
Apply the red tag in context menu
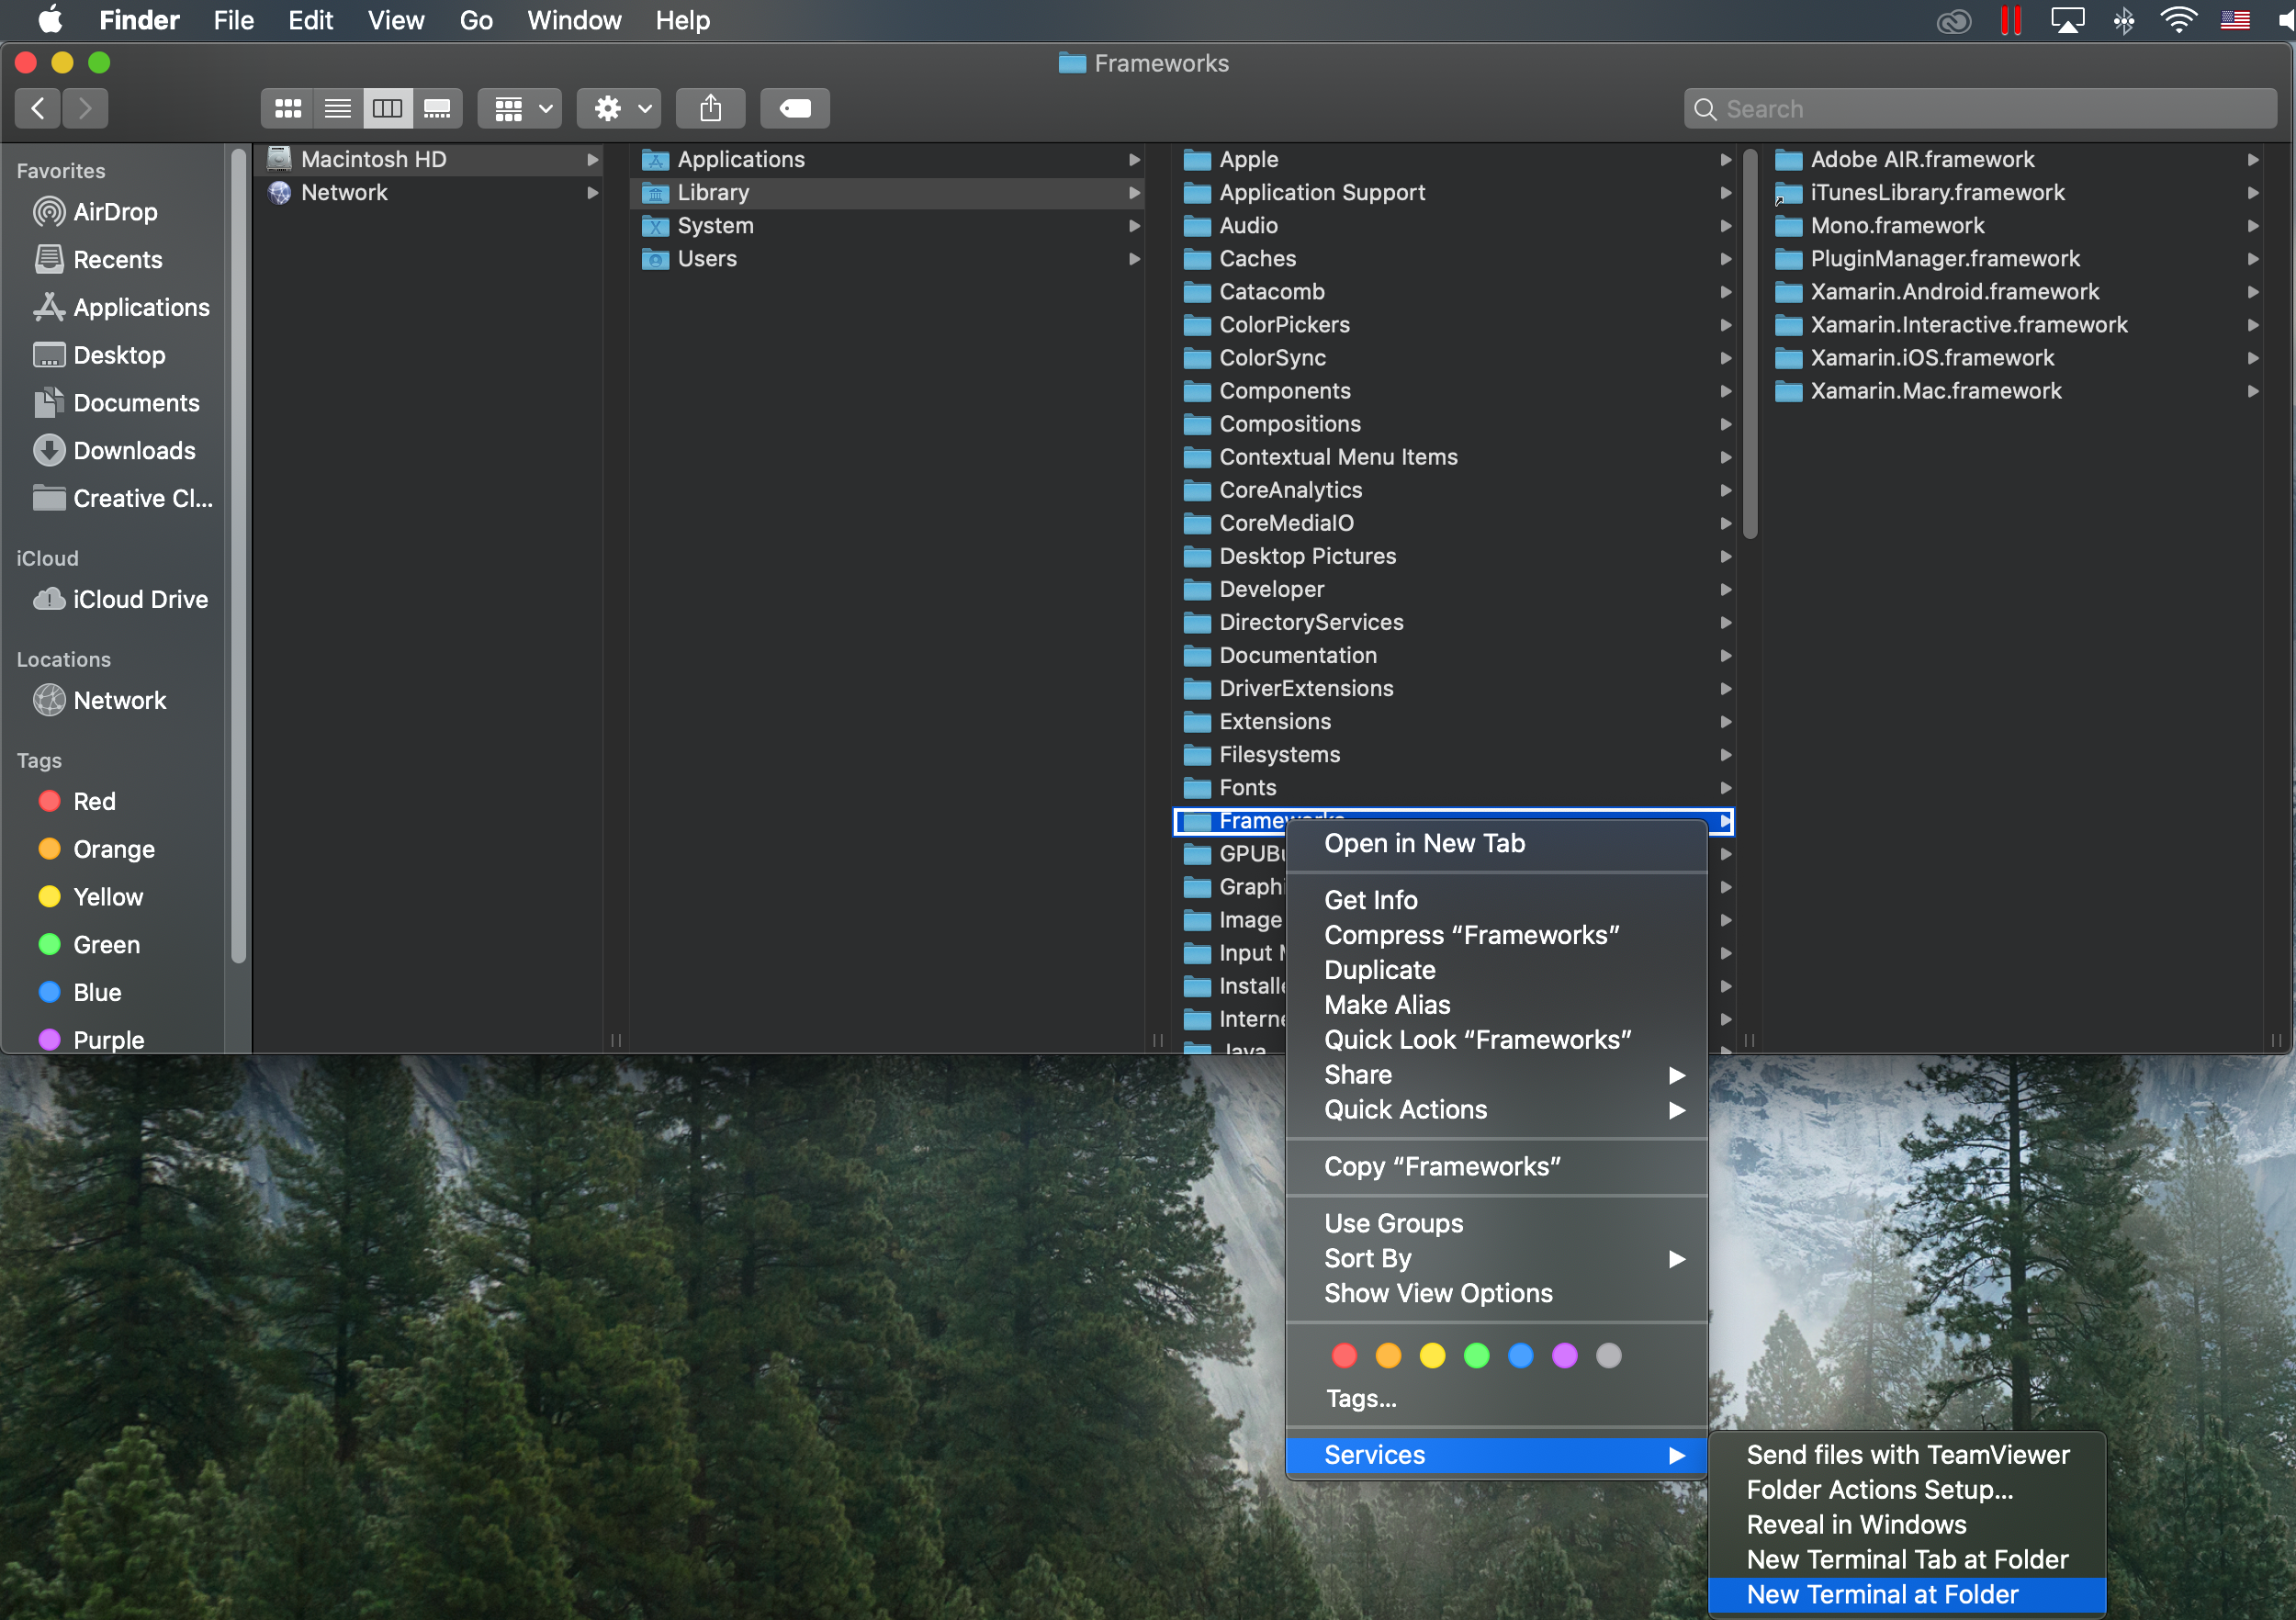pyautogui.click(x=1344, y=1355)
